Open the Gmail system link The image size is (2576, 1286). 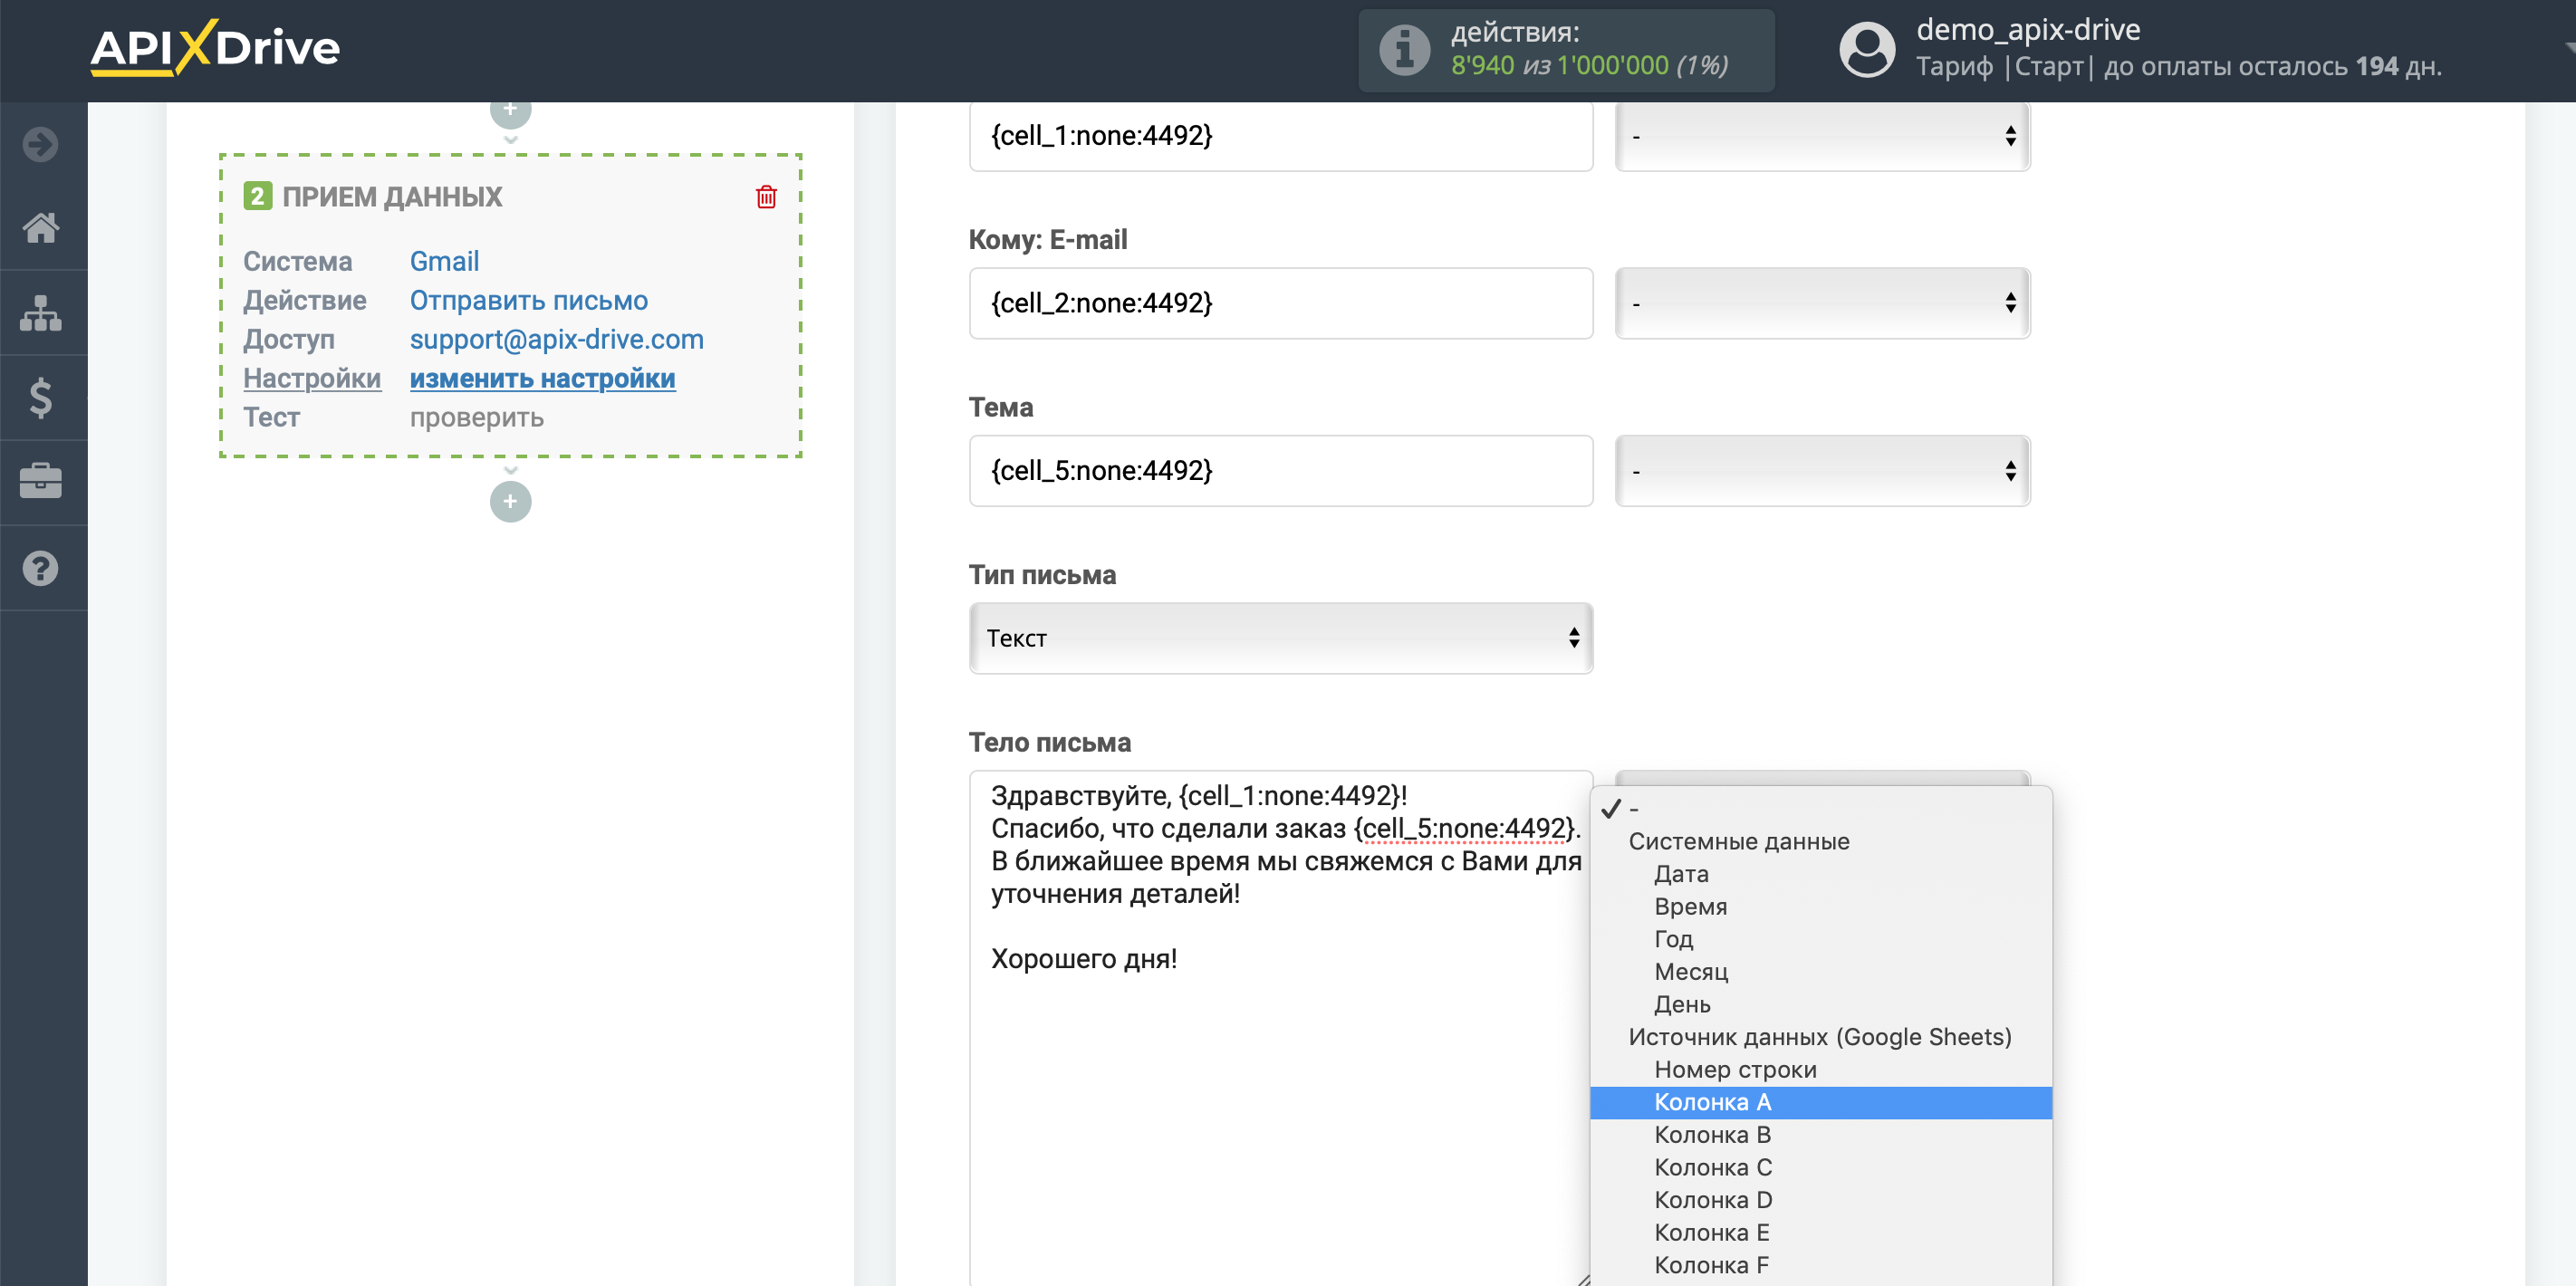pyautogui.click(x=444, y=261)
